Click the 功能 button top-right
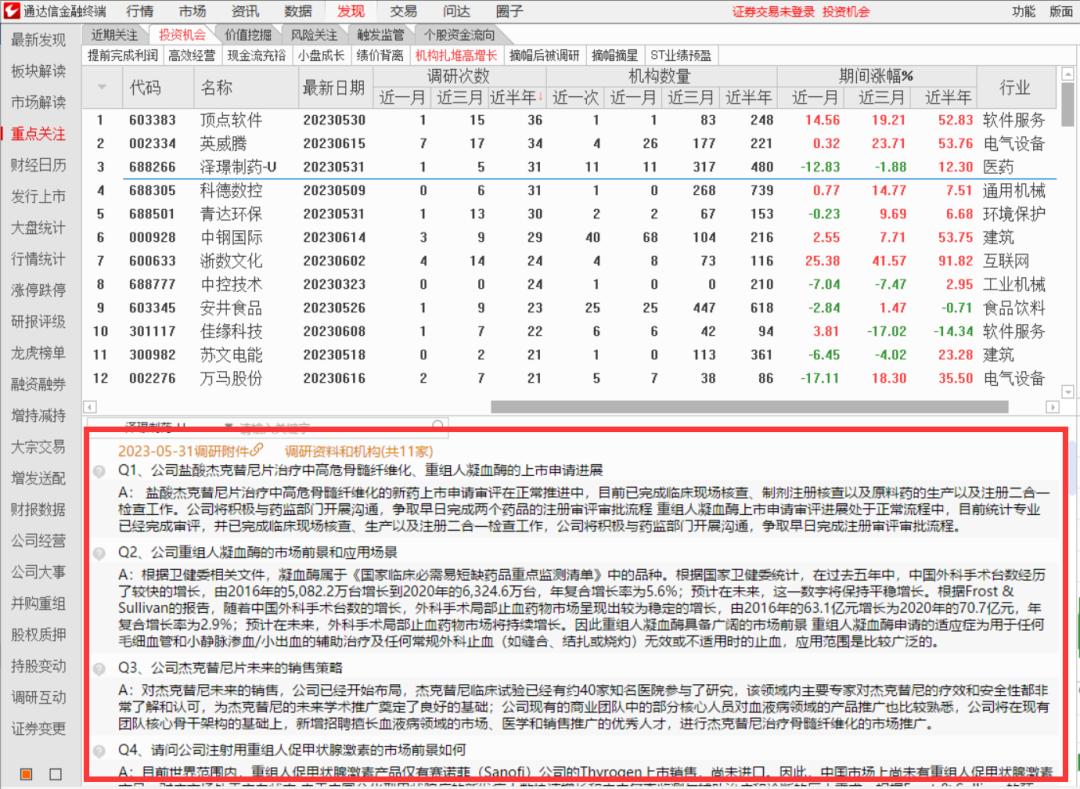1080x789 pixels. 1021,11
